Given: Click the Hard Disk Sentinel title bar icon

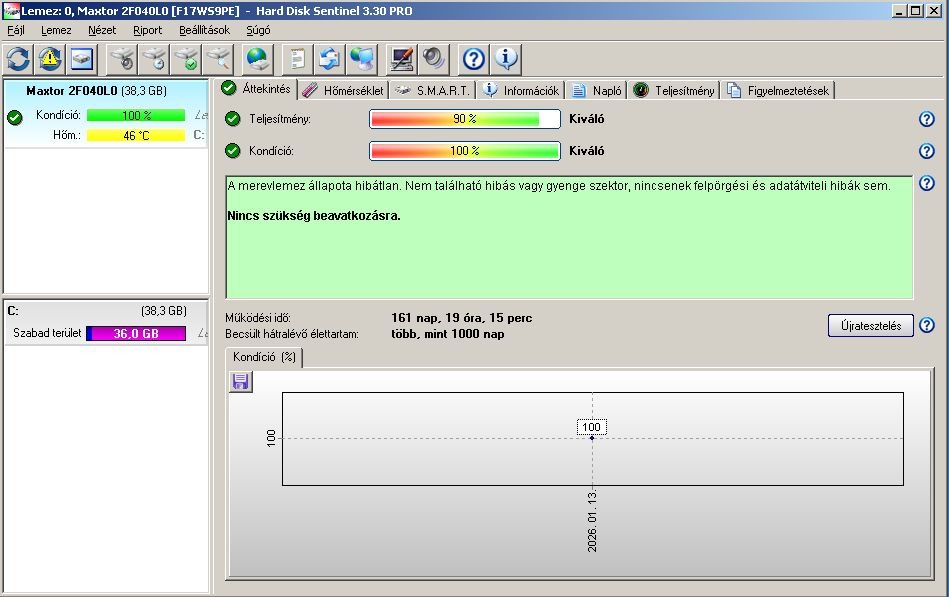Looking at the screenshot, I should (x=11, y=10).
